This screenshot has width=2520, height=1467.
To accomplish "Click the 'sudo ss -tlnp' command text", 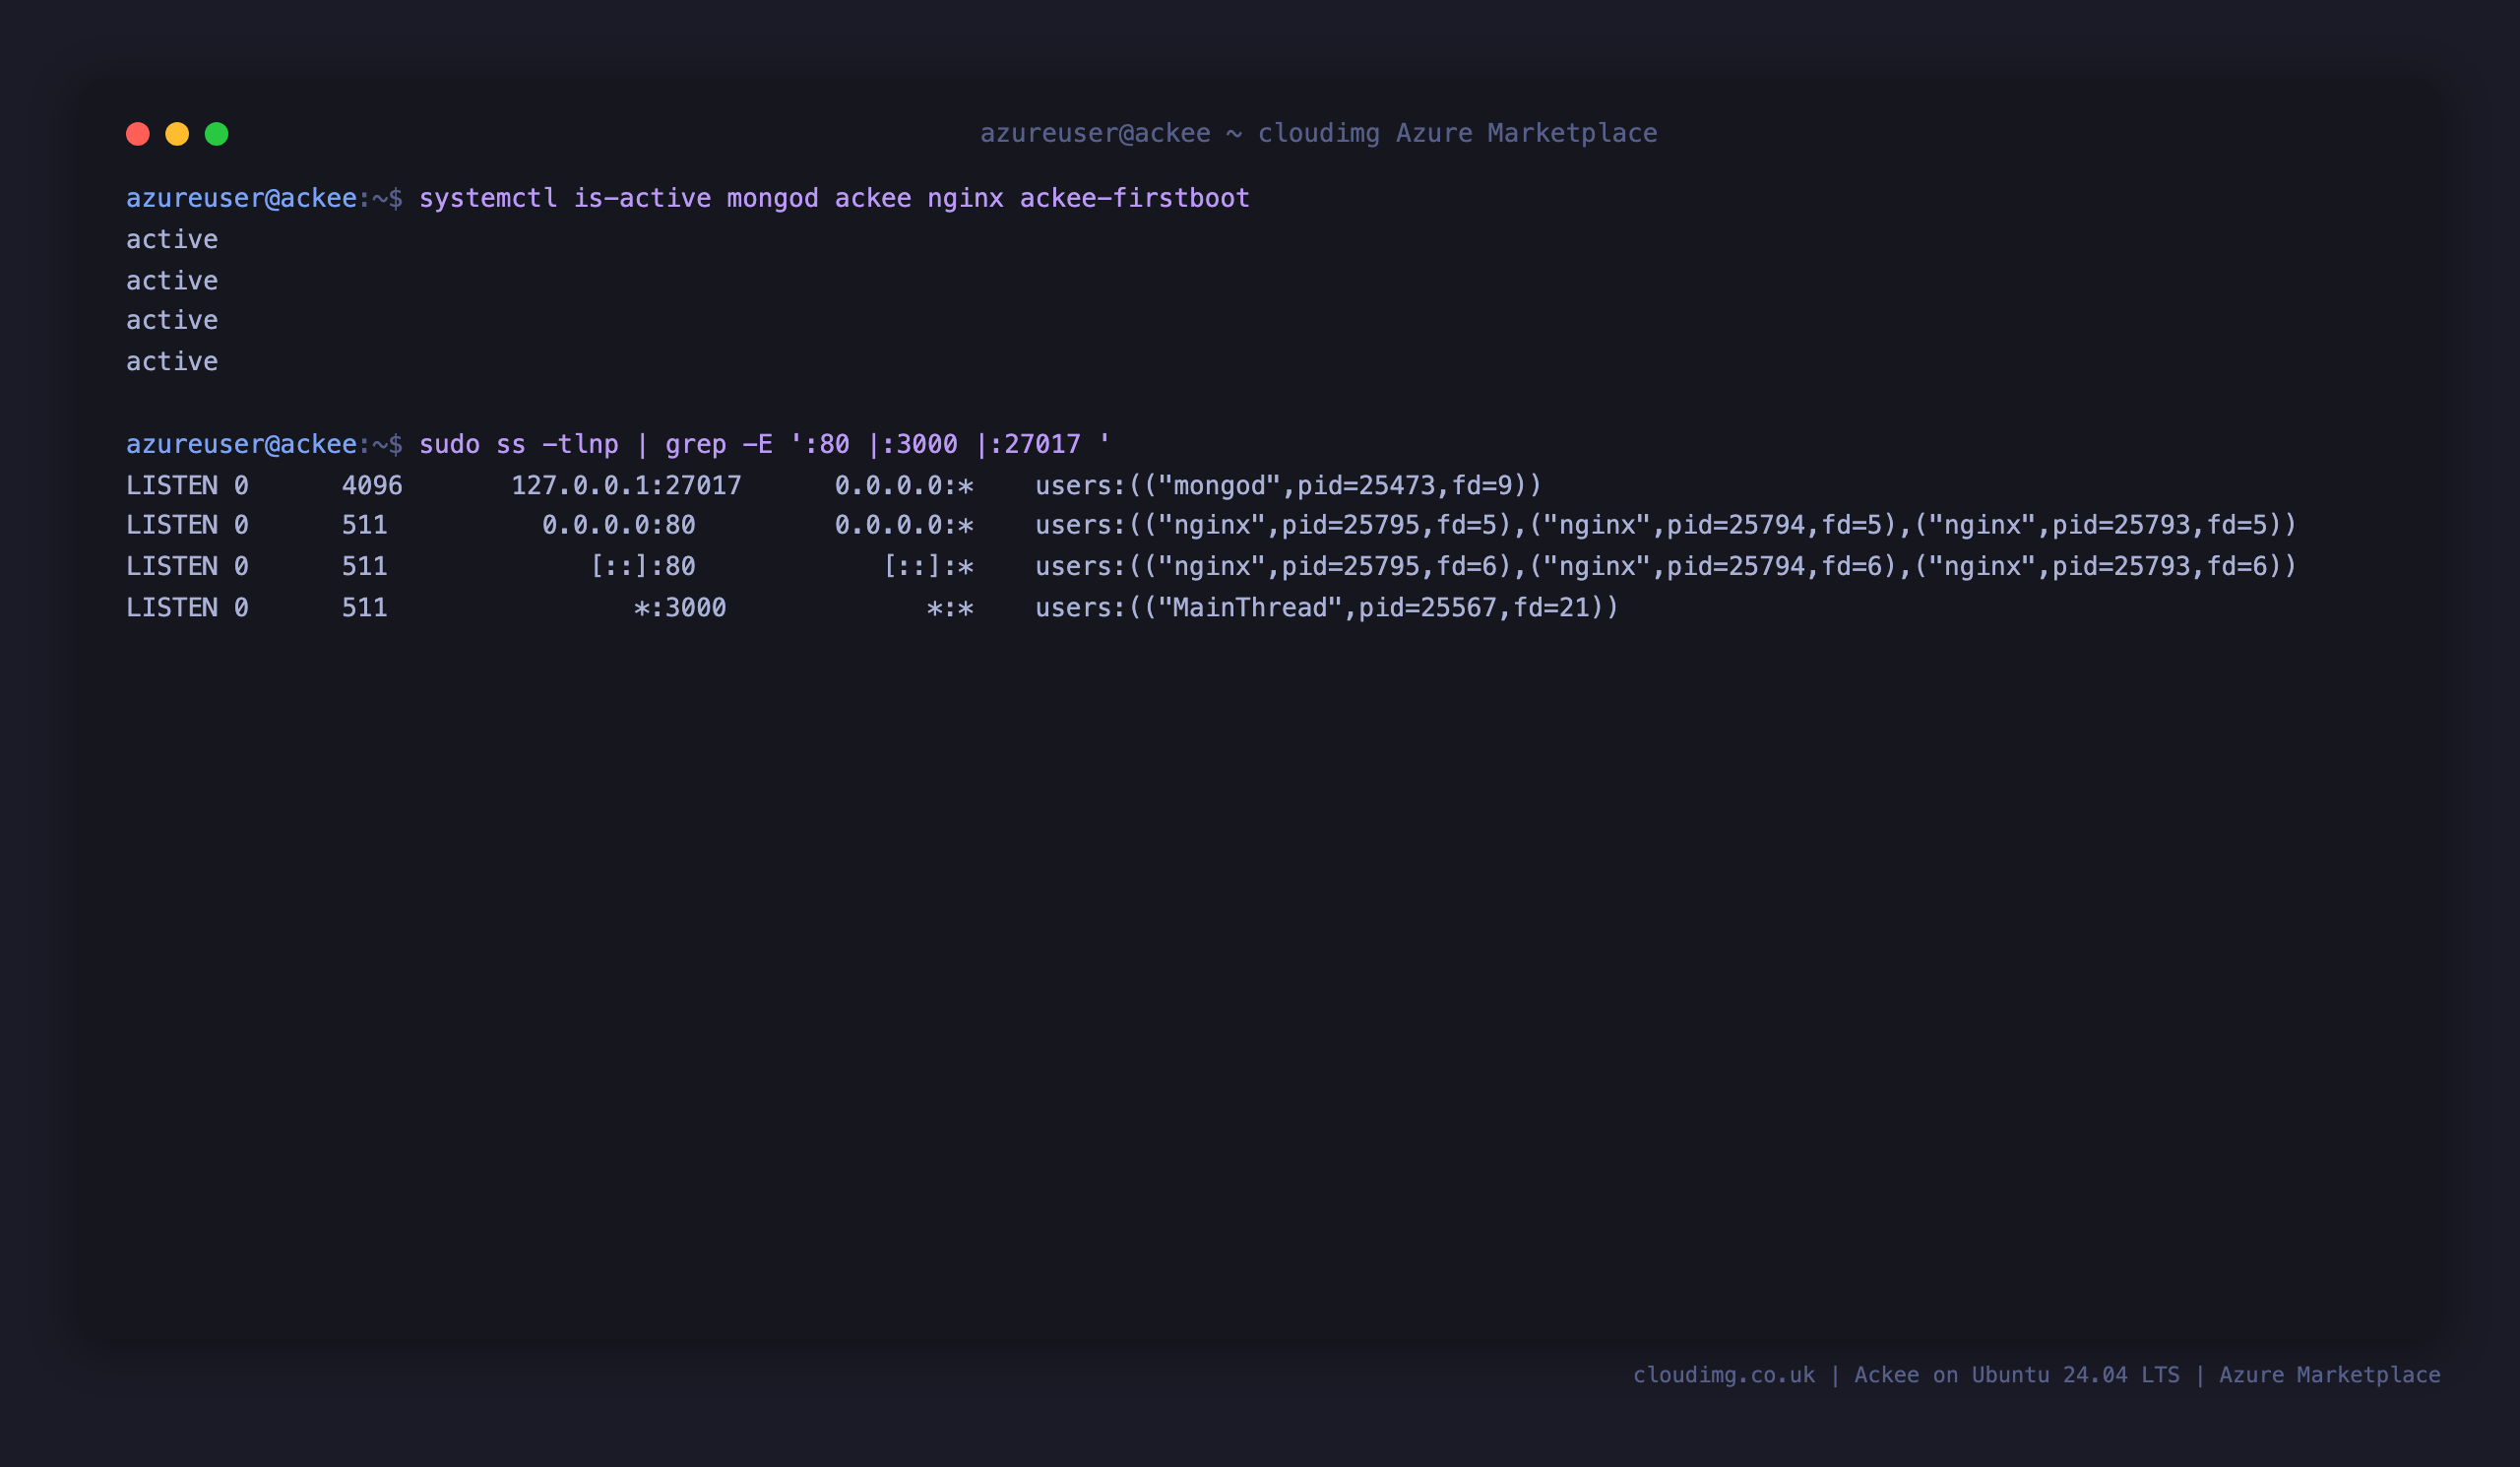I will click(519, 444).
